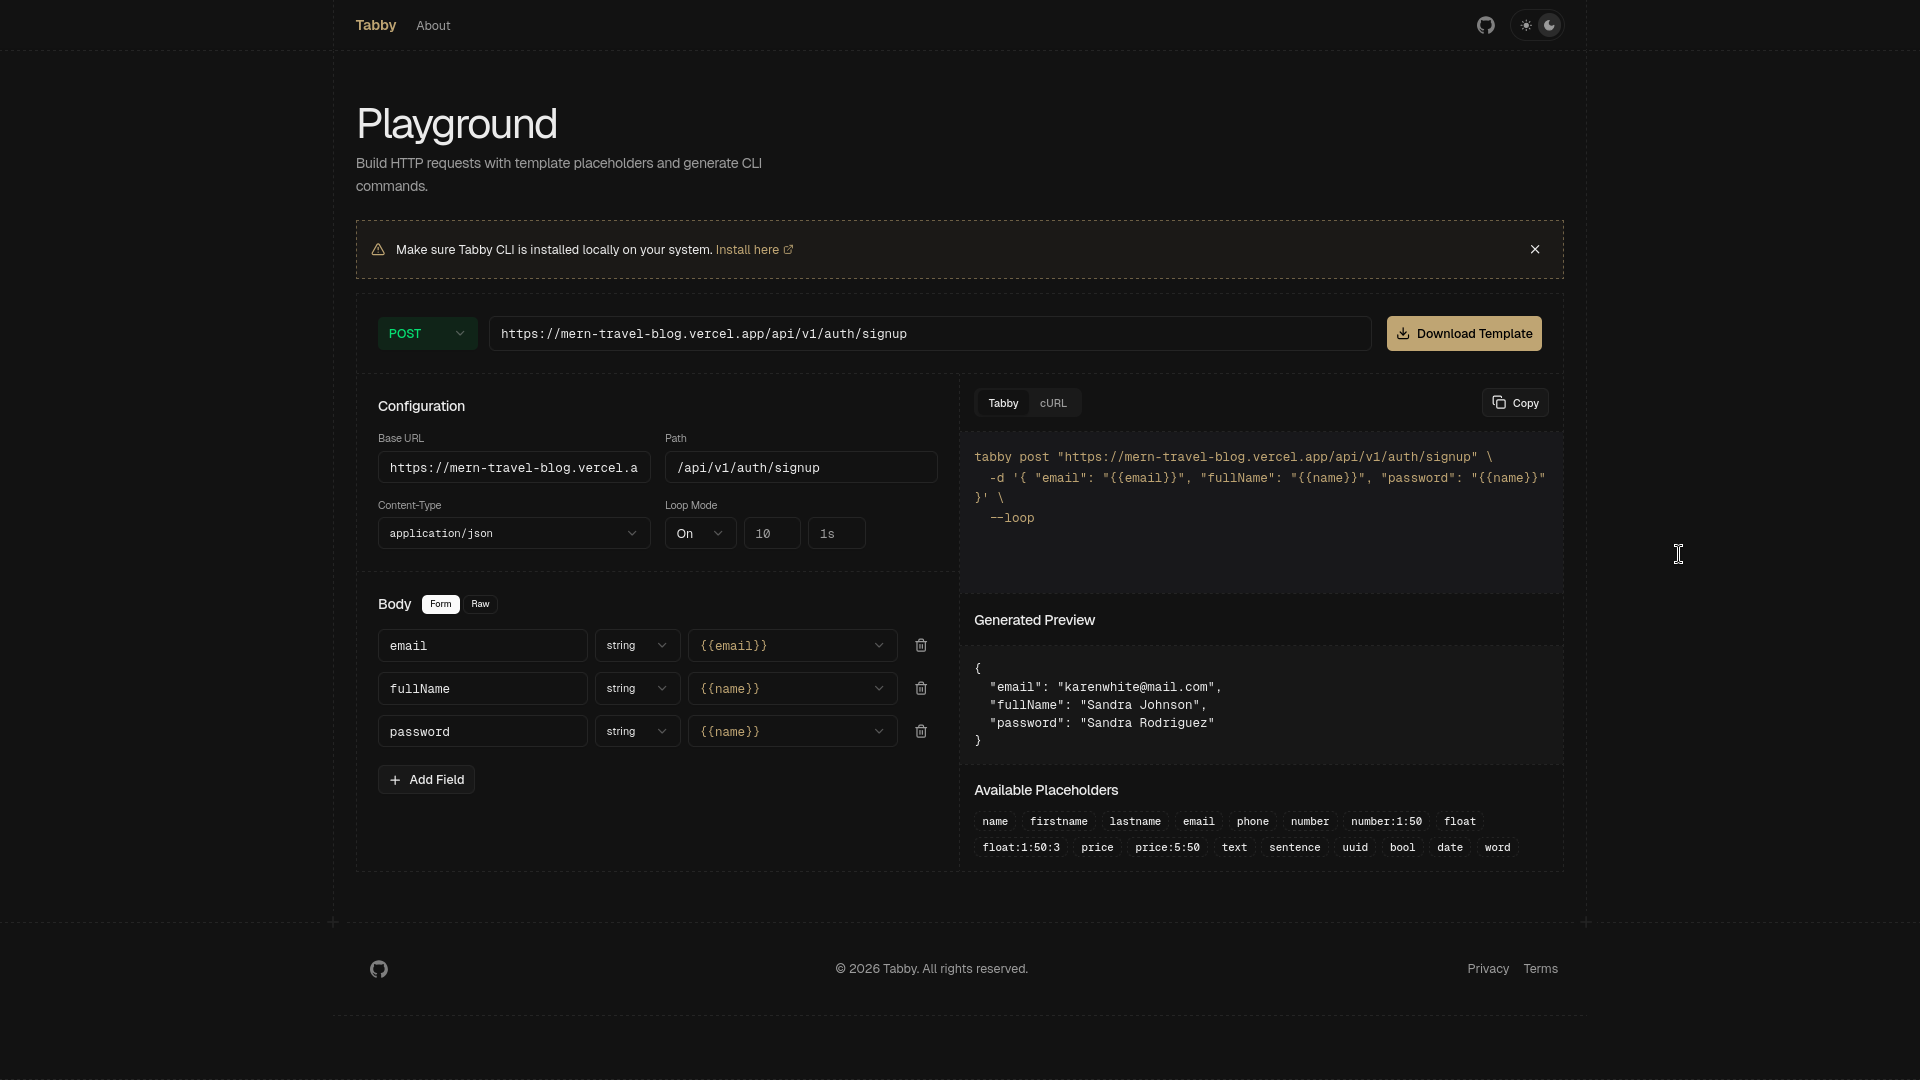Open the About page
Viewport: 1920px width, 1080px height.
point(433,26)
